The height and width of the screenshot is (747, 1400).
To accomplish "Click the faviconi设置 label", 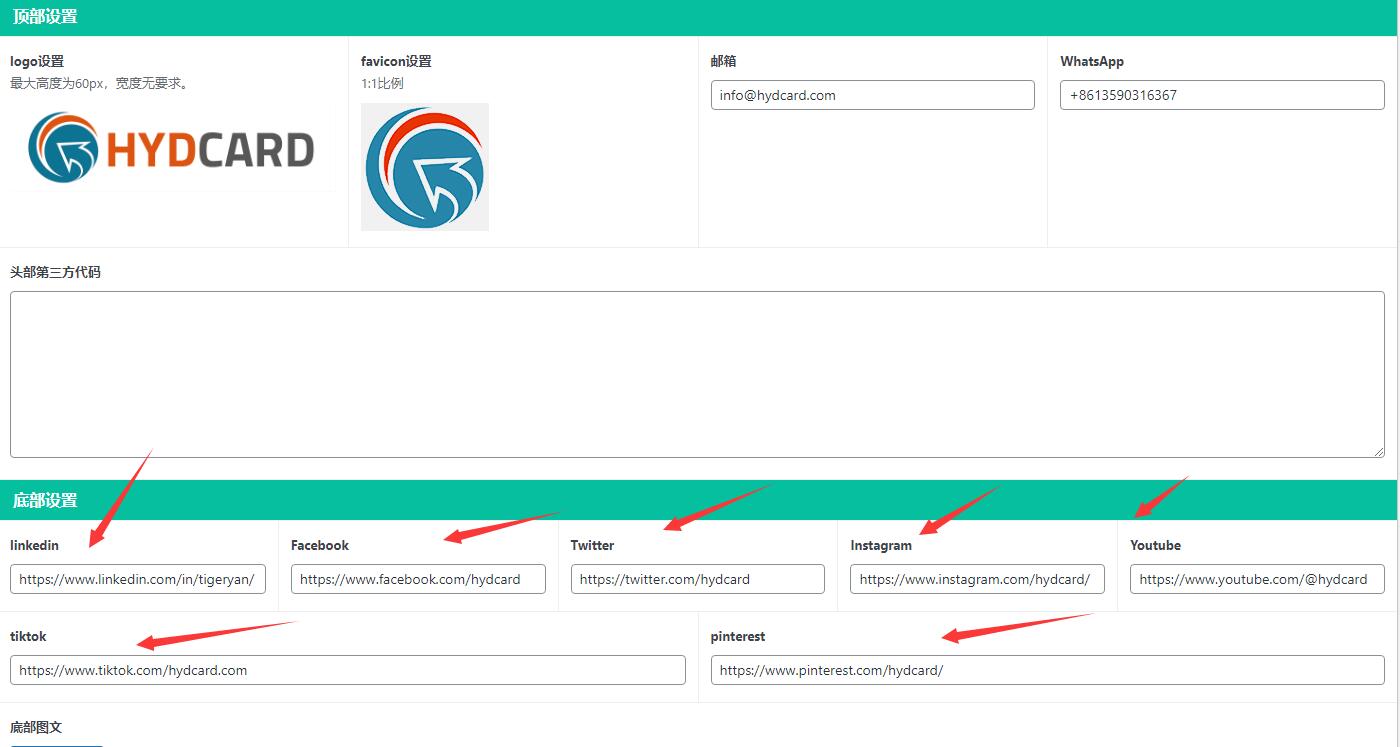I will (x=396, y=61).
